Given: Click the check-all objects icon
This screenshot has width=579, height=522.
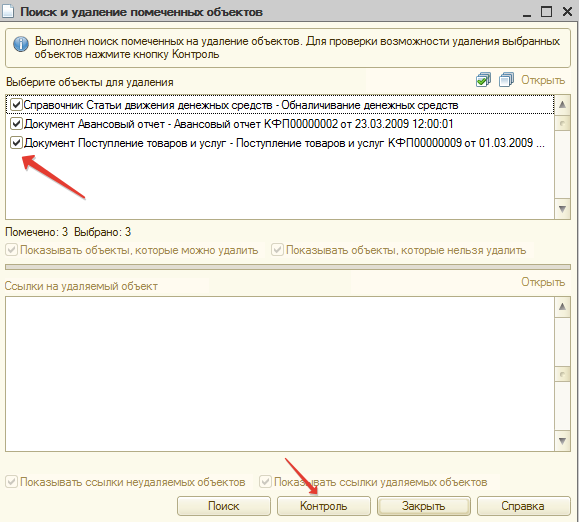Looking at the screenshot, I should pyautogui.click(x=483, y=79).
